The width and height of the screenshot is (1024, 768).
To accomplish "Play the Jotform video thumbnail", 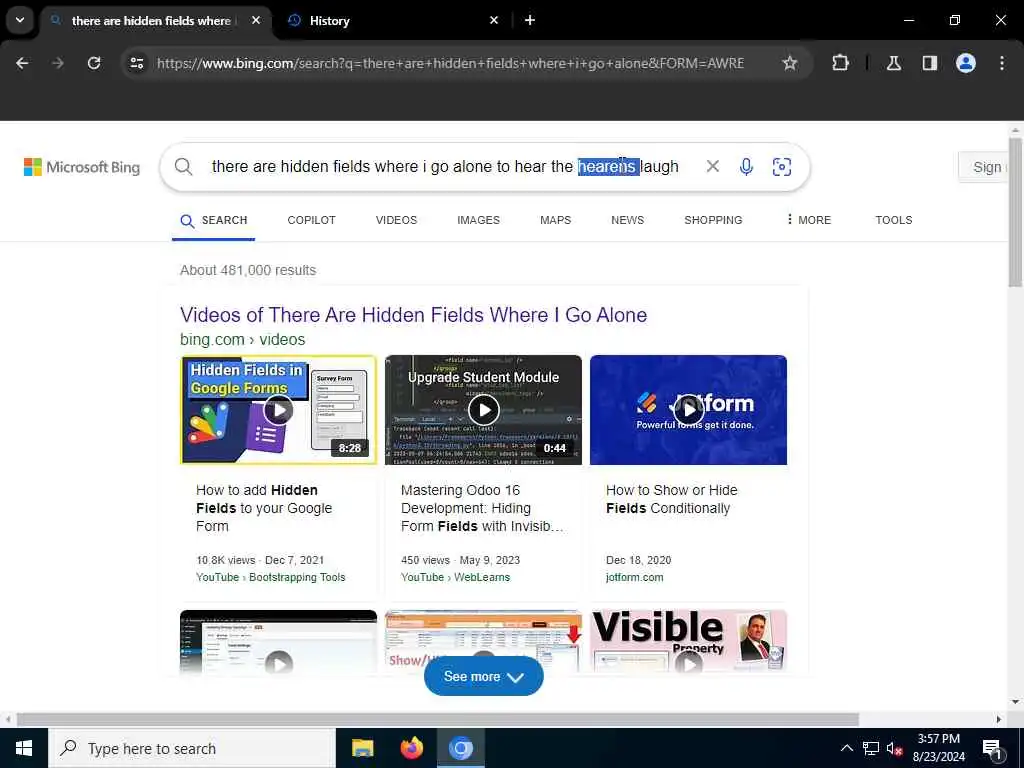I will 688,410.
